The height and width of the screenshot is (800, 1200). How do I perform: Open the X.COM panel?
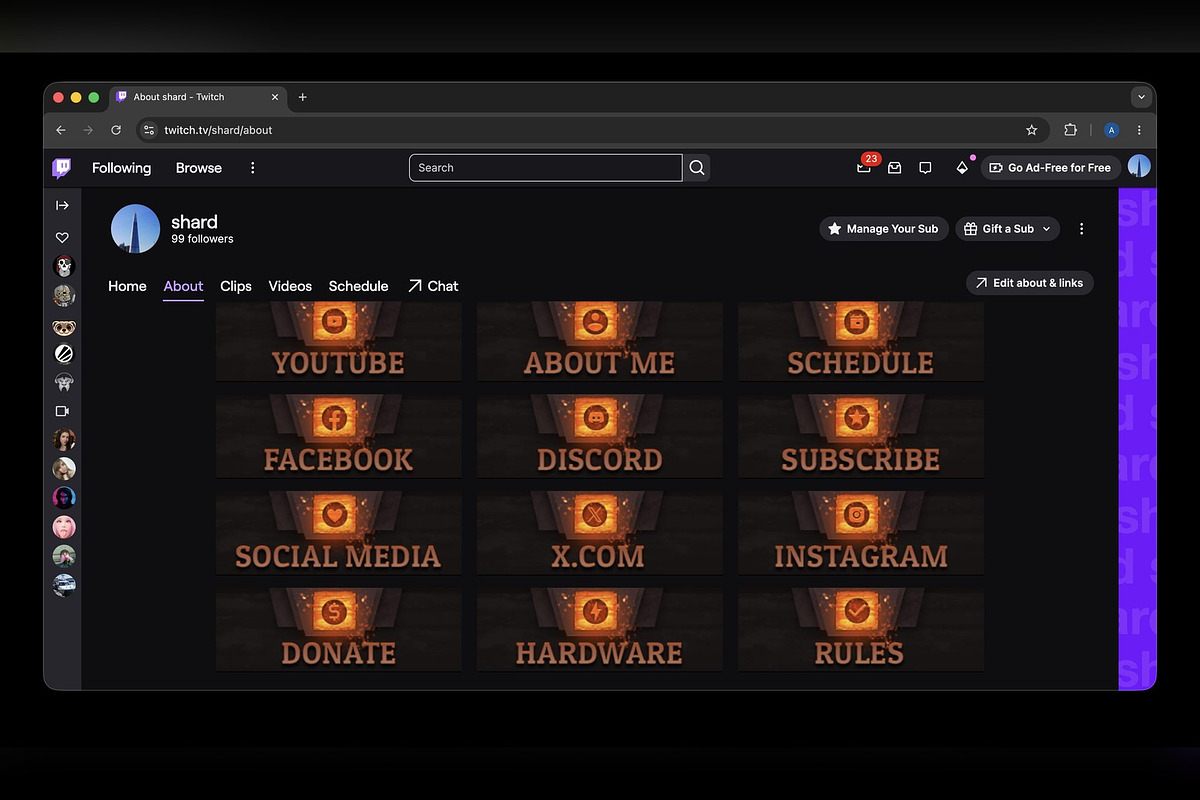tap(600, 533)
